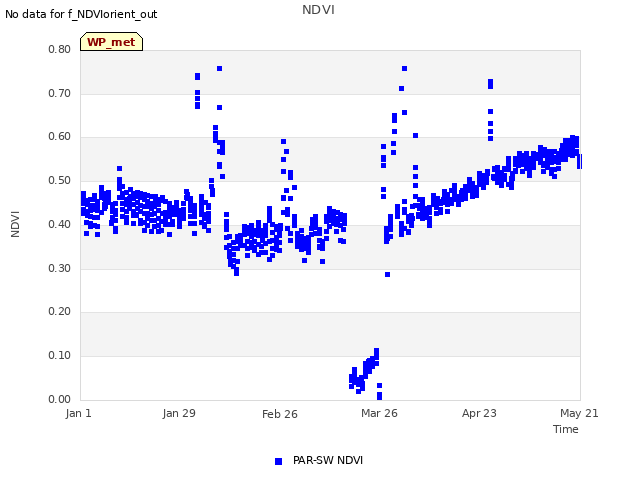
Task: Click the Jan 1 x-axis tick label
Action: [x=78, y=413]
